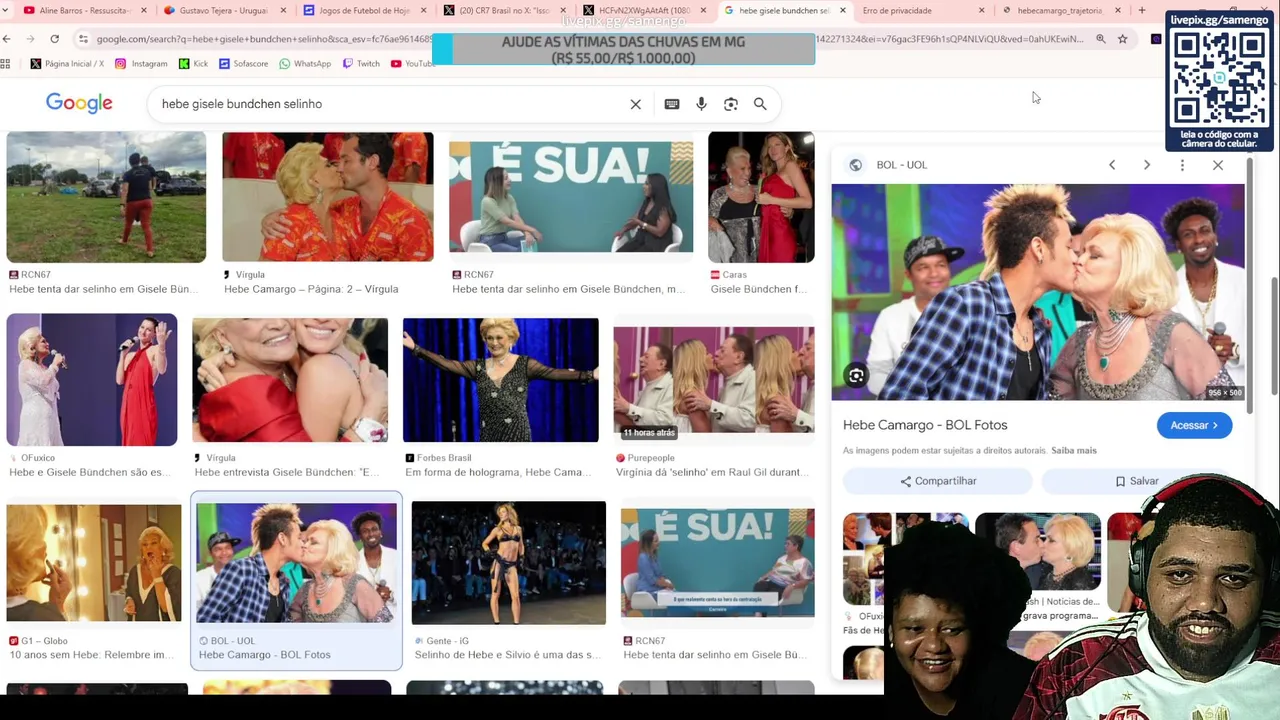
Task: Click the large Hebe Camargo preview image
Action: (x=1038, y=292)
